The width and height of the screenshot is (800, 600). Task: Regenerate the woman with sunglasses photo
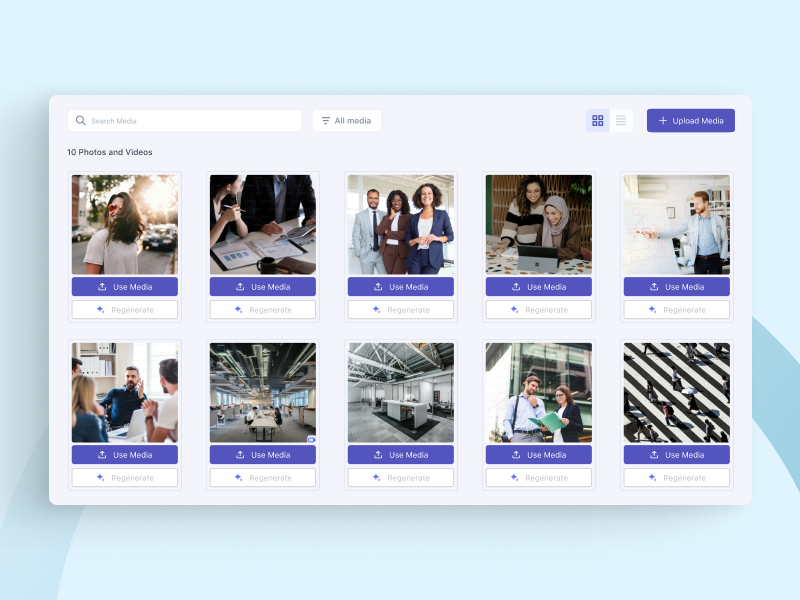[x=124, y=310]
